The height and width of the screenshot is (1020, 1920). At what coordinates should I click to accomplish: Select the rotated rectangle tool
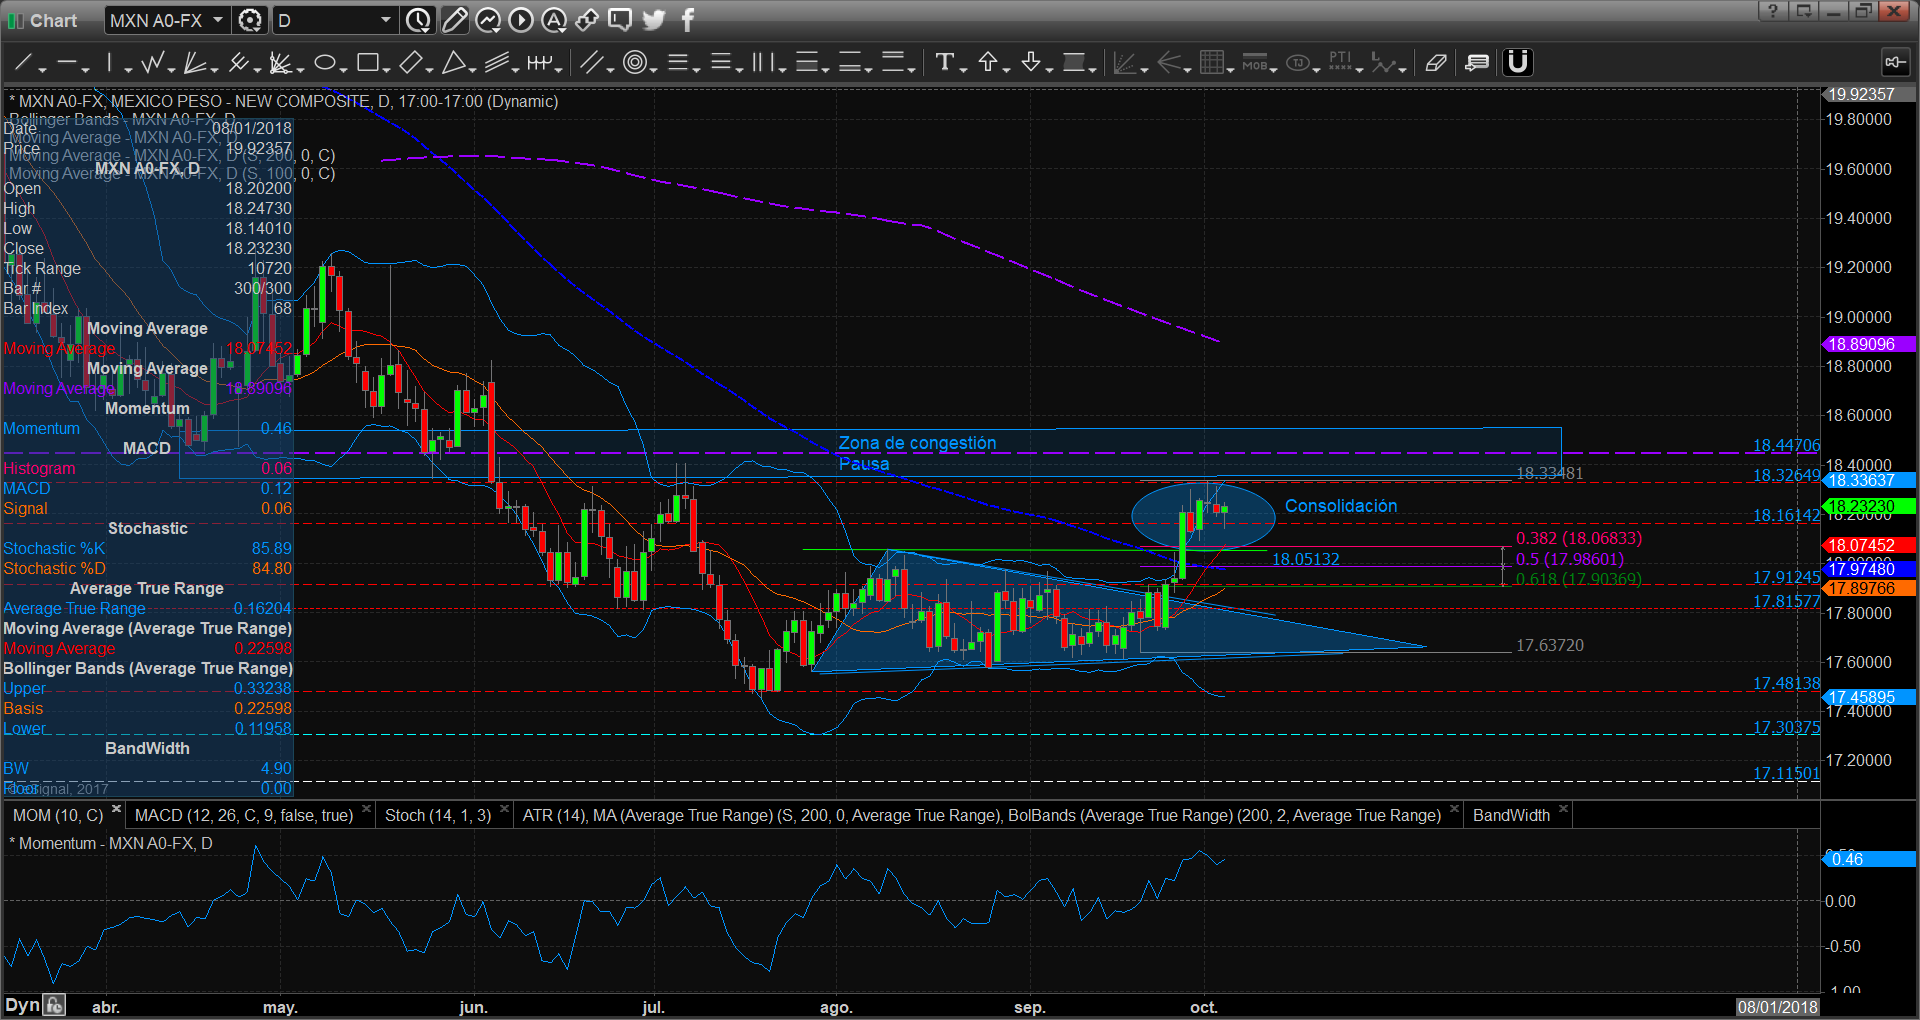click(x=410, y=63)
